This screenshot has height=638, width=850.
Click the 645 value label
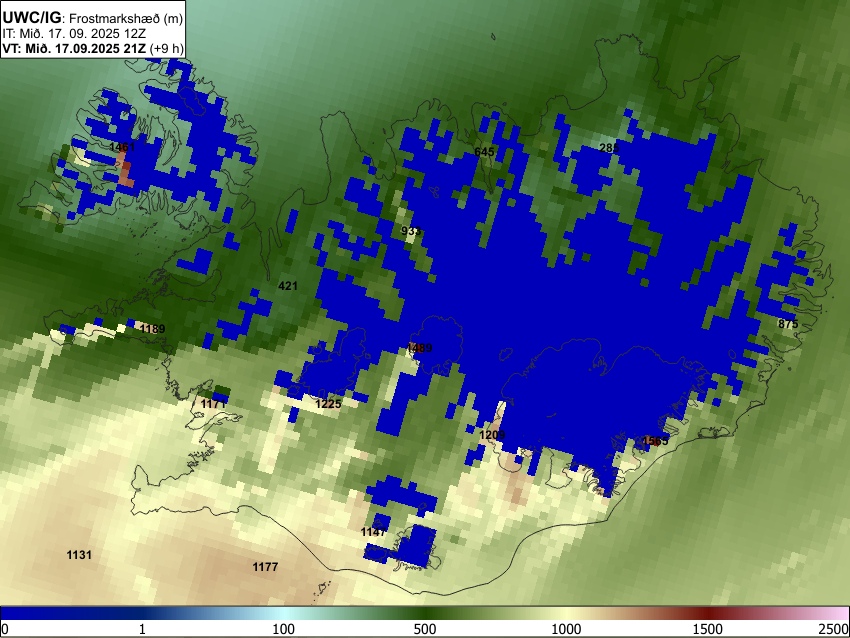coord(484,152)
